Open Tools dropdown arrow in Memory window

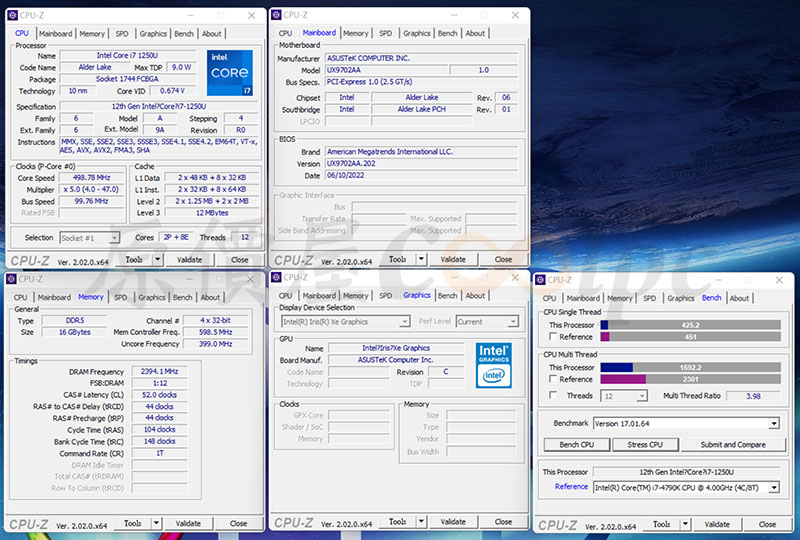tap(157, 523)
